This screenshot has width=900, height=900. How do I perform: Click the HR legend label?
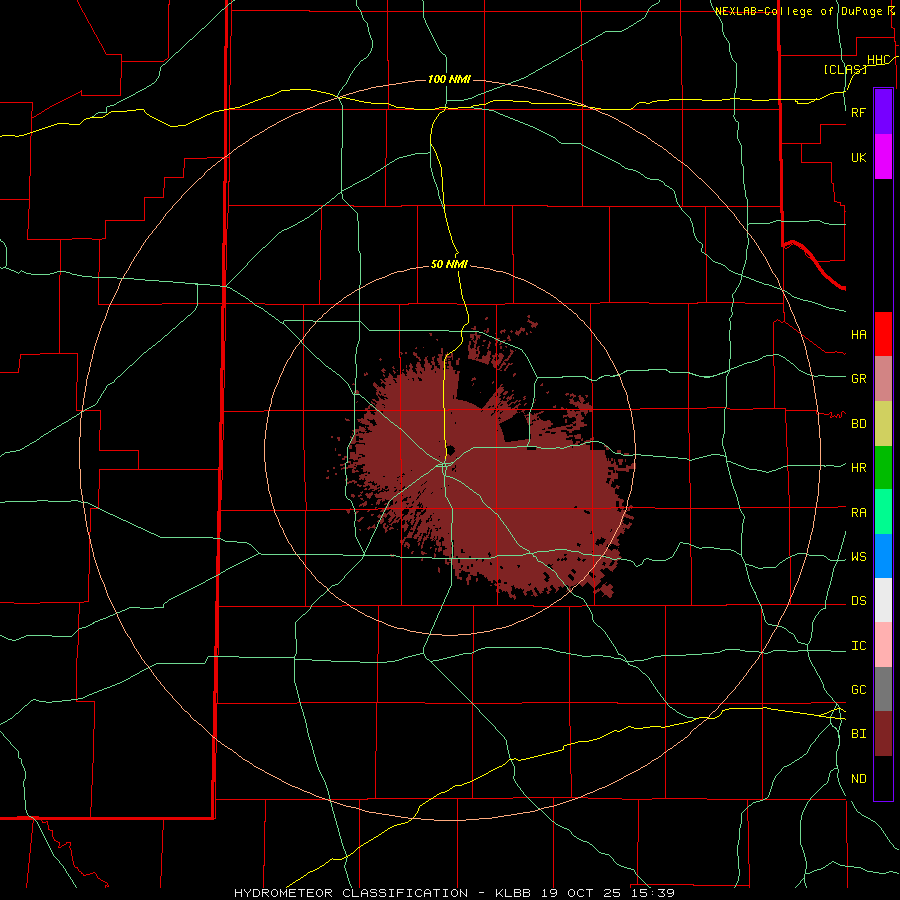[859, 468]
